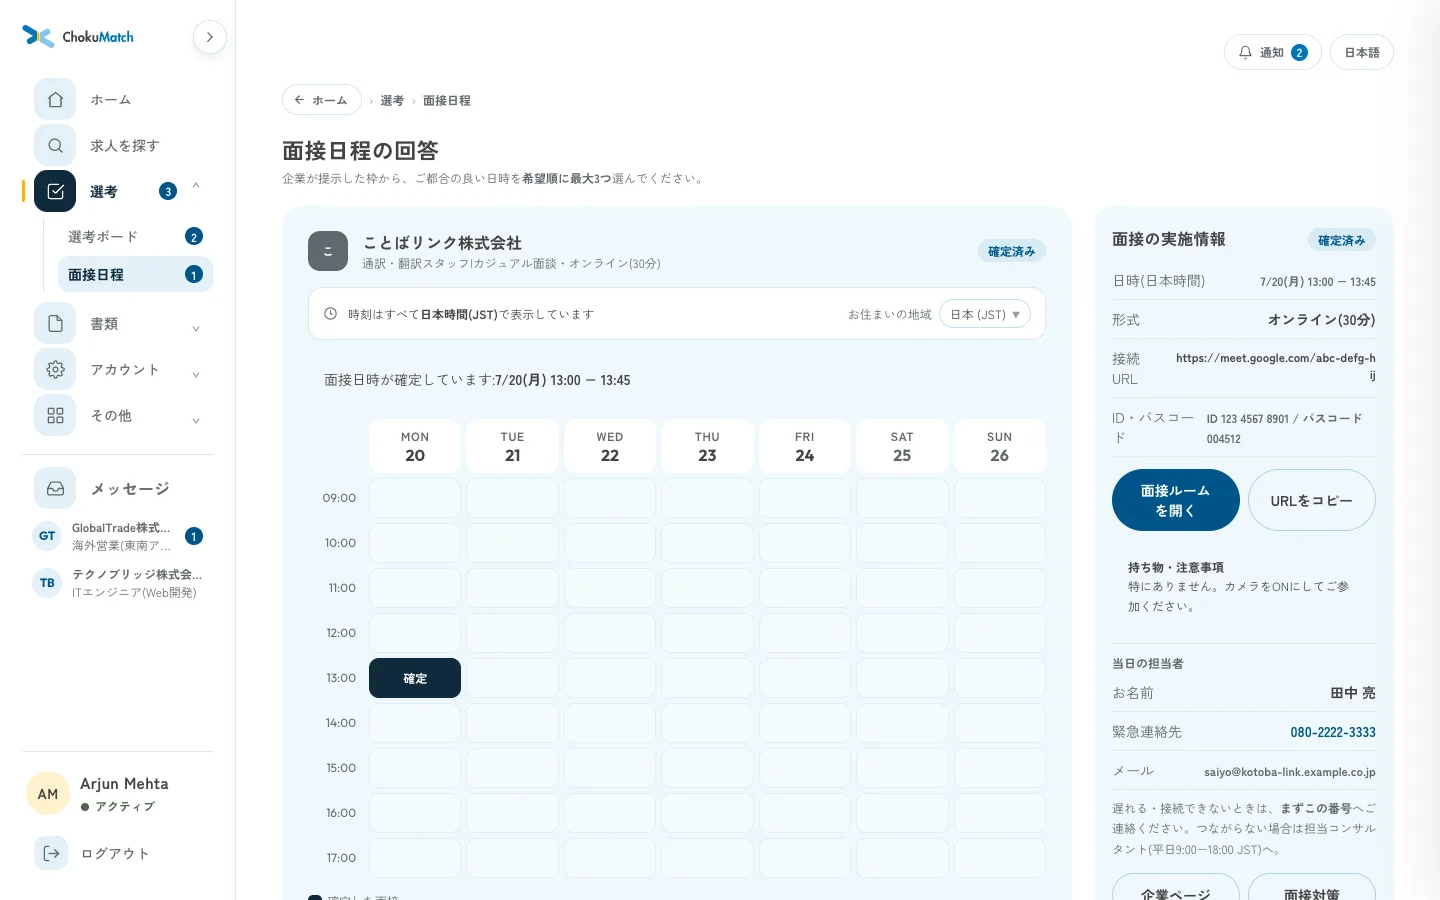Open the アカウント gear icon

tap(55, 370)
